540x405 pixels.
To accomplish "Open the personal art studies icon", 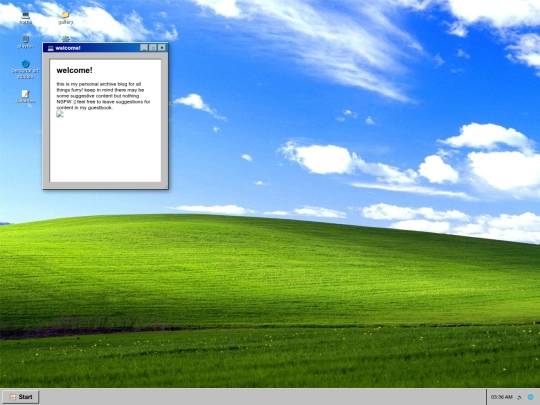I will coord(25,69).
